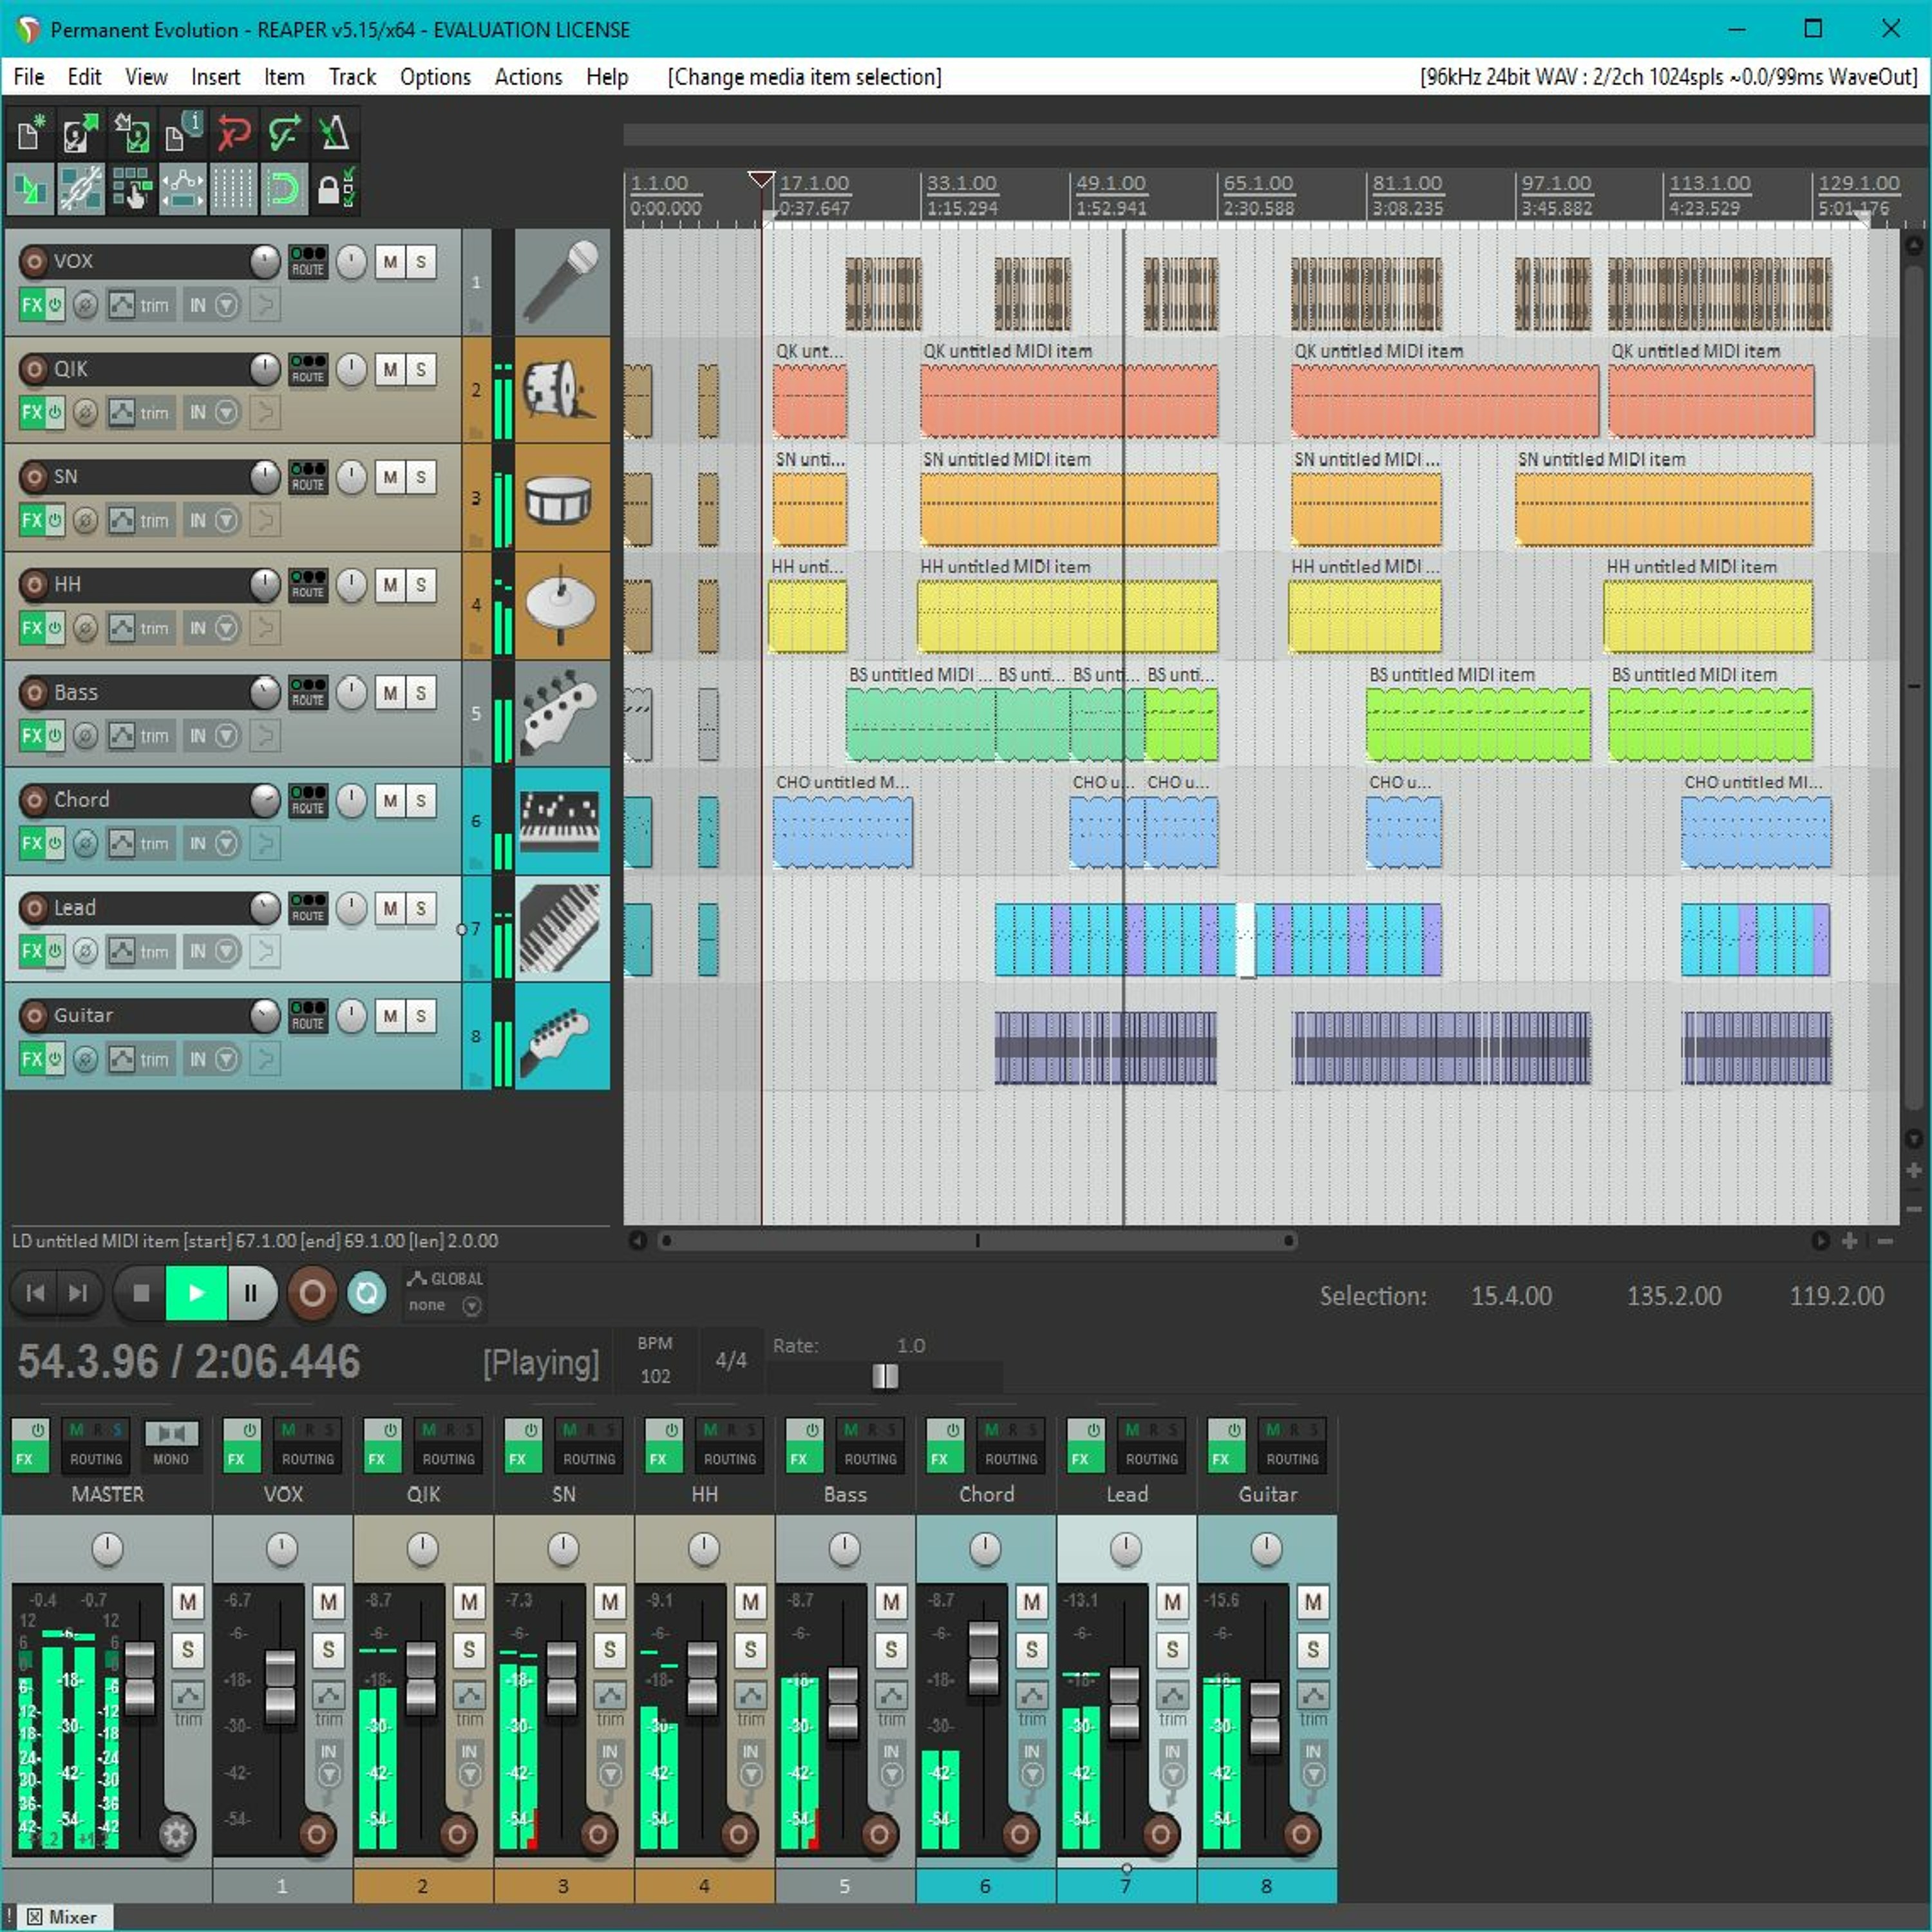
Task: Open the global automation override dropdown
Action: (472, 1306)
